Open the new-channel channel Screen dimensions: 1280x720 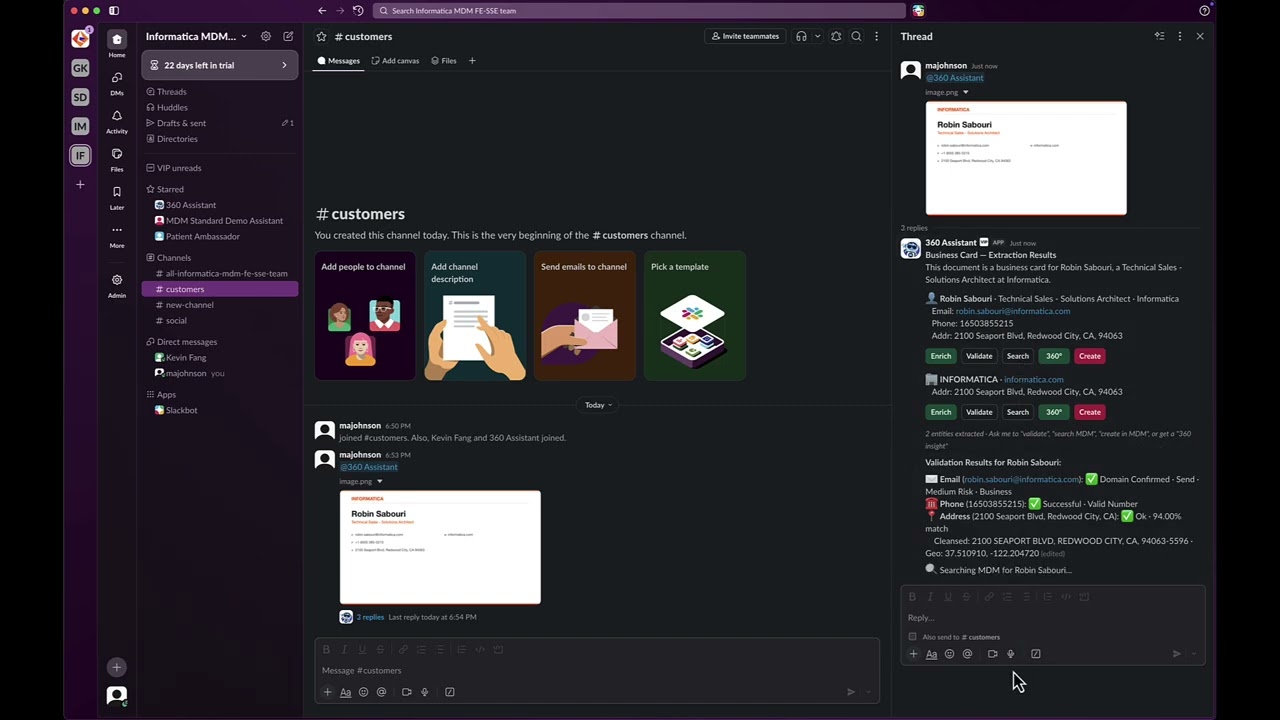tap(220, 305)
